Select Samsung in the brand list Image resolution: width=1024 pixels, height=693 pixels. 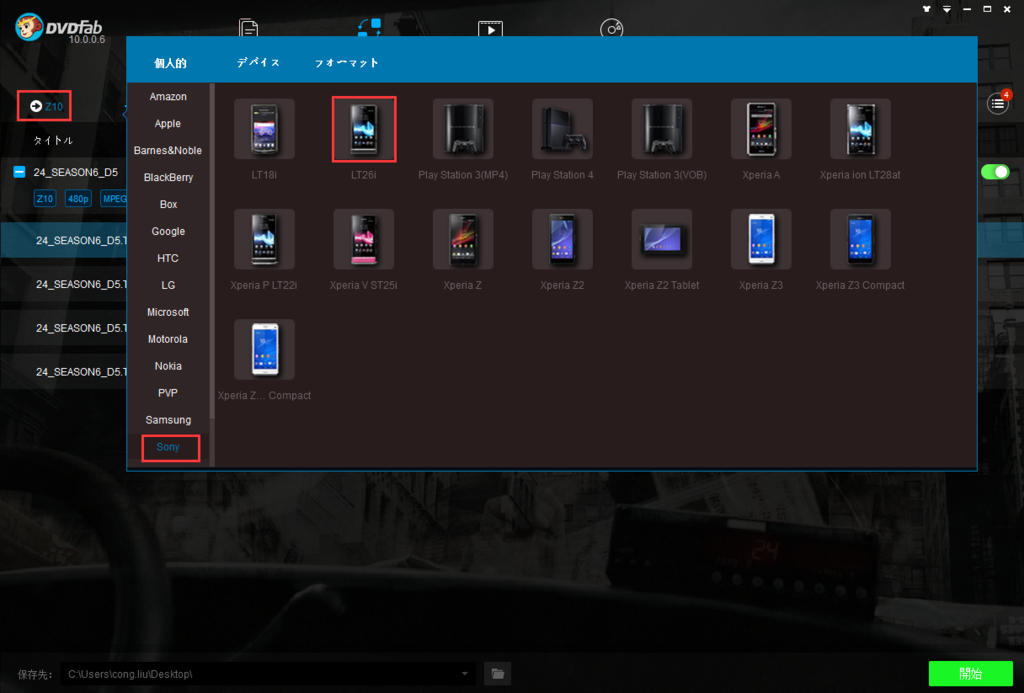(x=168, y=420)
